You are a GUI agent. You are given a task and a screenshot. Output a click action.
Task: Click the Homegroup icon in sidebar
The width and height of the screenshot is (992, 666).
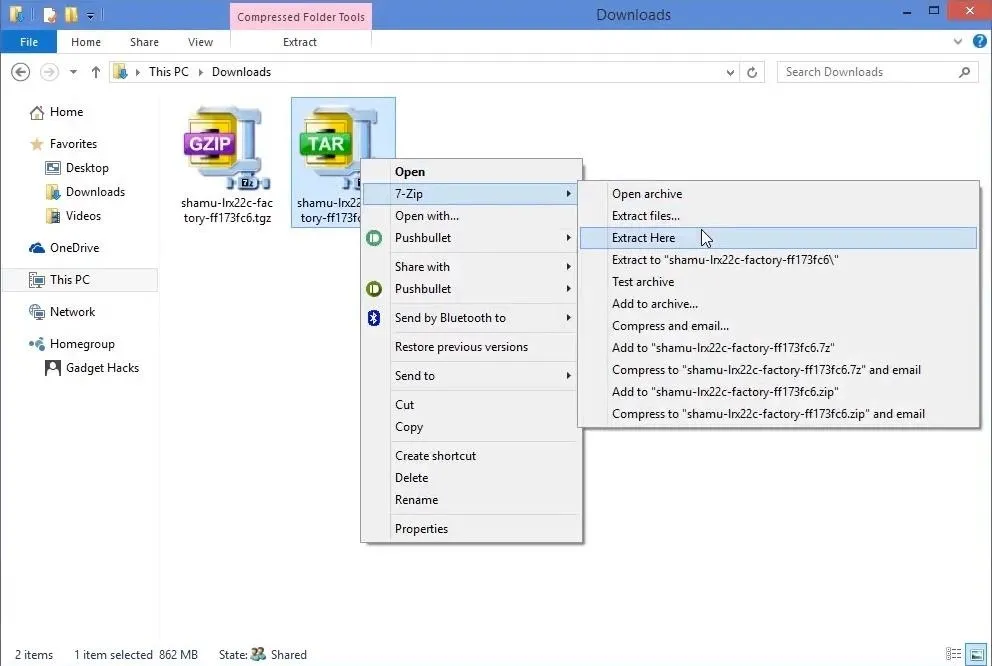(x=37, y=344)
